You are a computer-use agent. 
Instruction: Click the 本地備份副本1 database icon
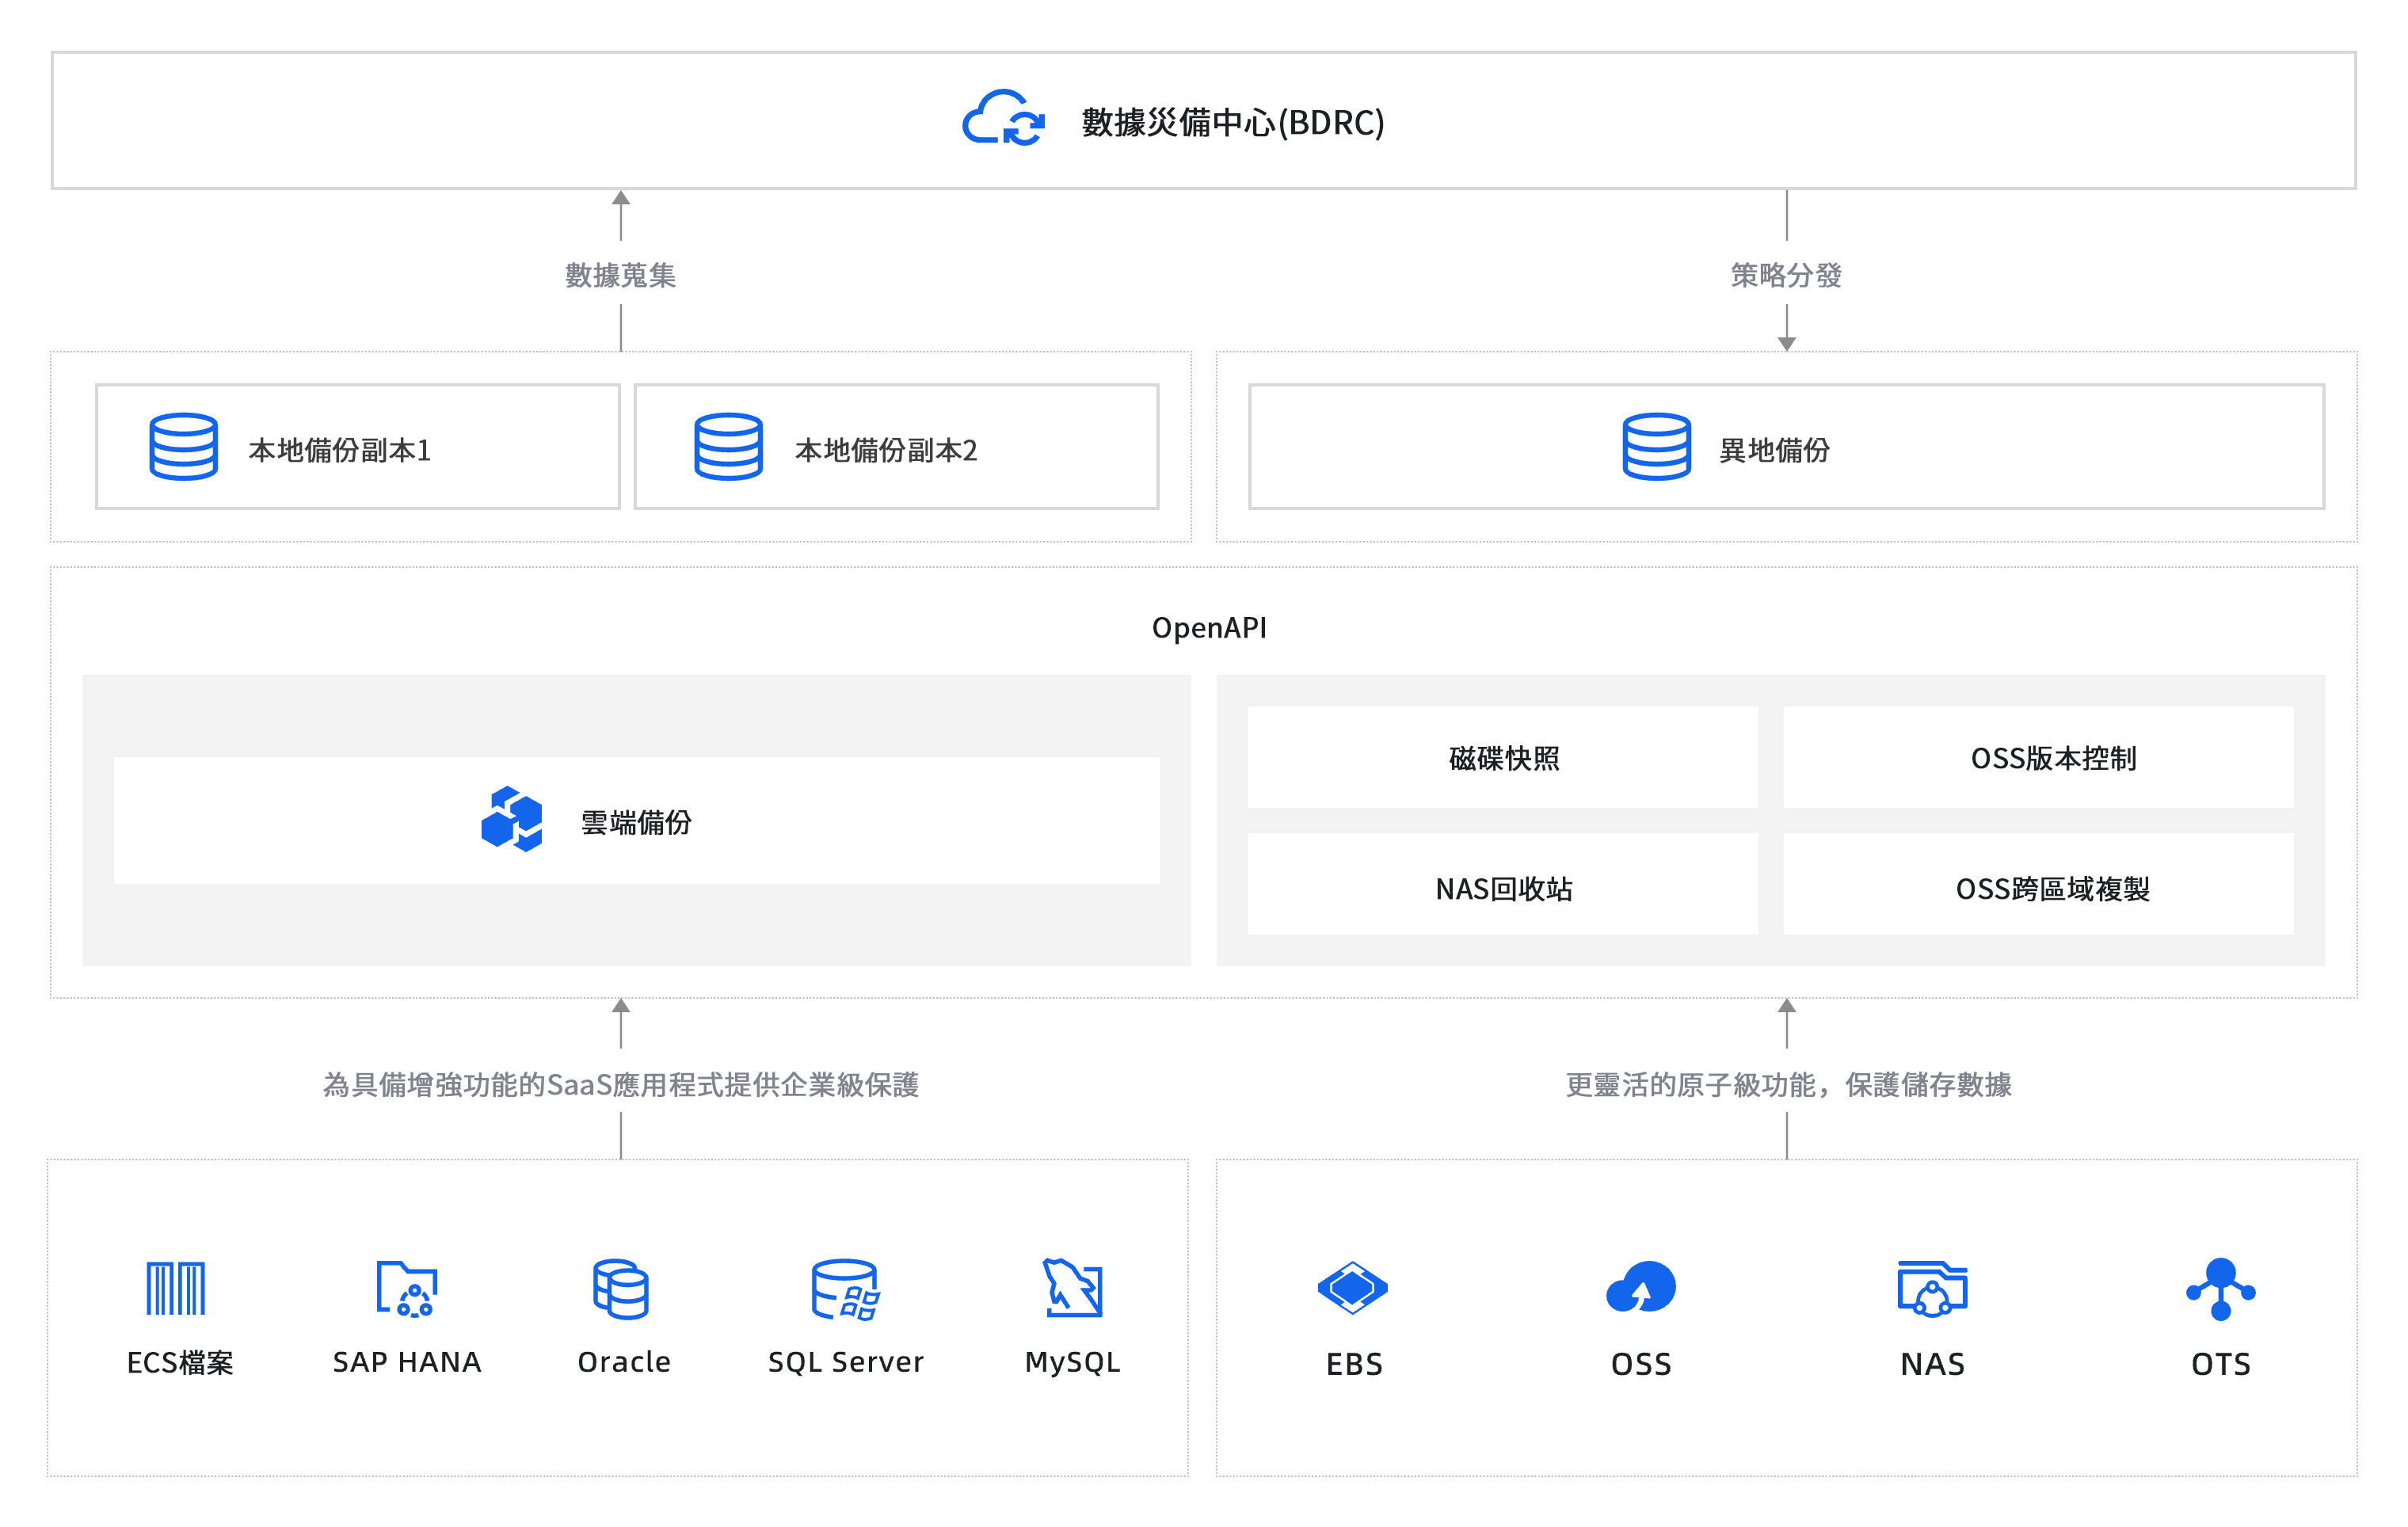(x=183, y=447)
